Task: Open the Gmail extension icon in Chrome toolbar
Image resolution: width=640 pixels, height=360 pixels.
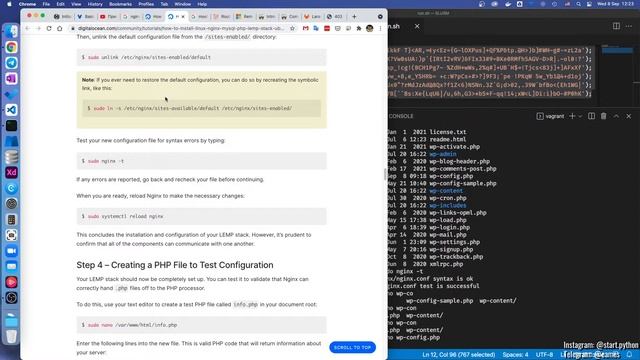Action: (x=305, y=28)
